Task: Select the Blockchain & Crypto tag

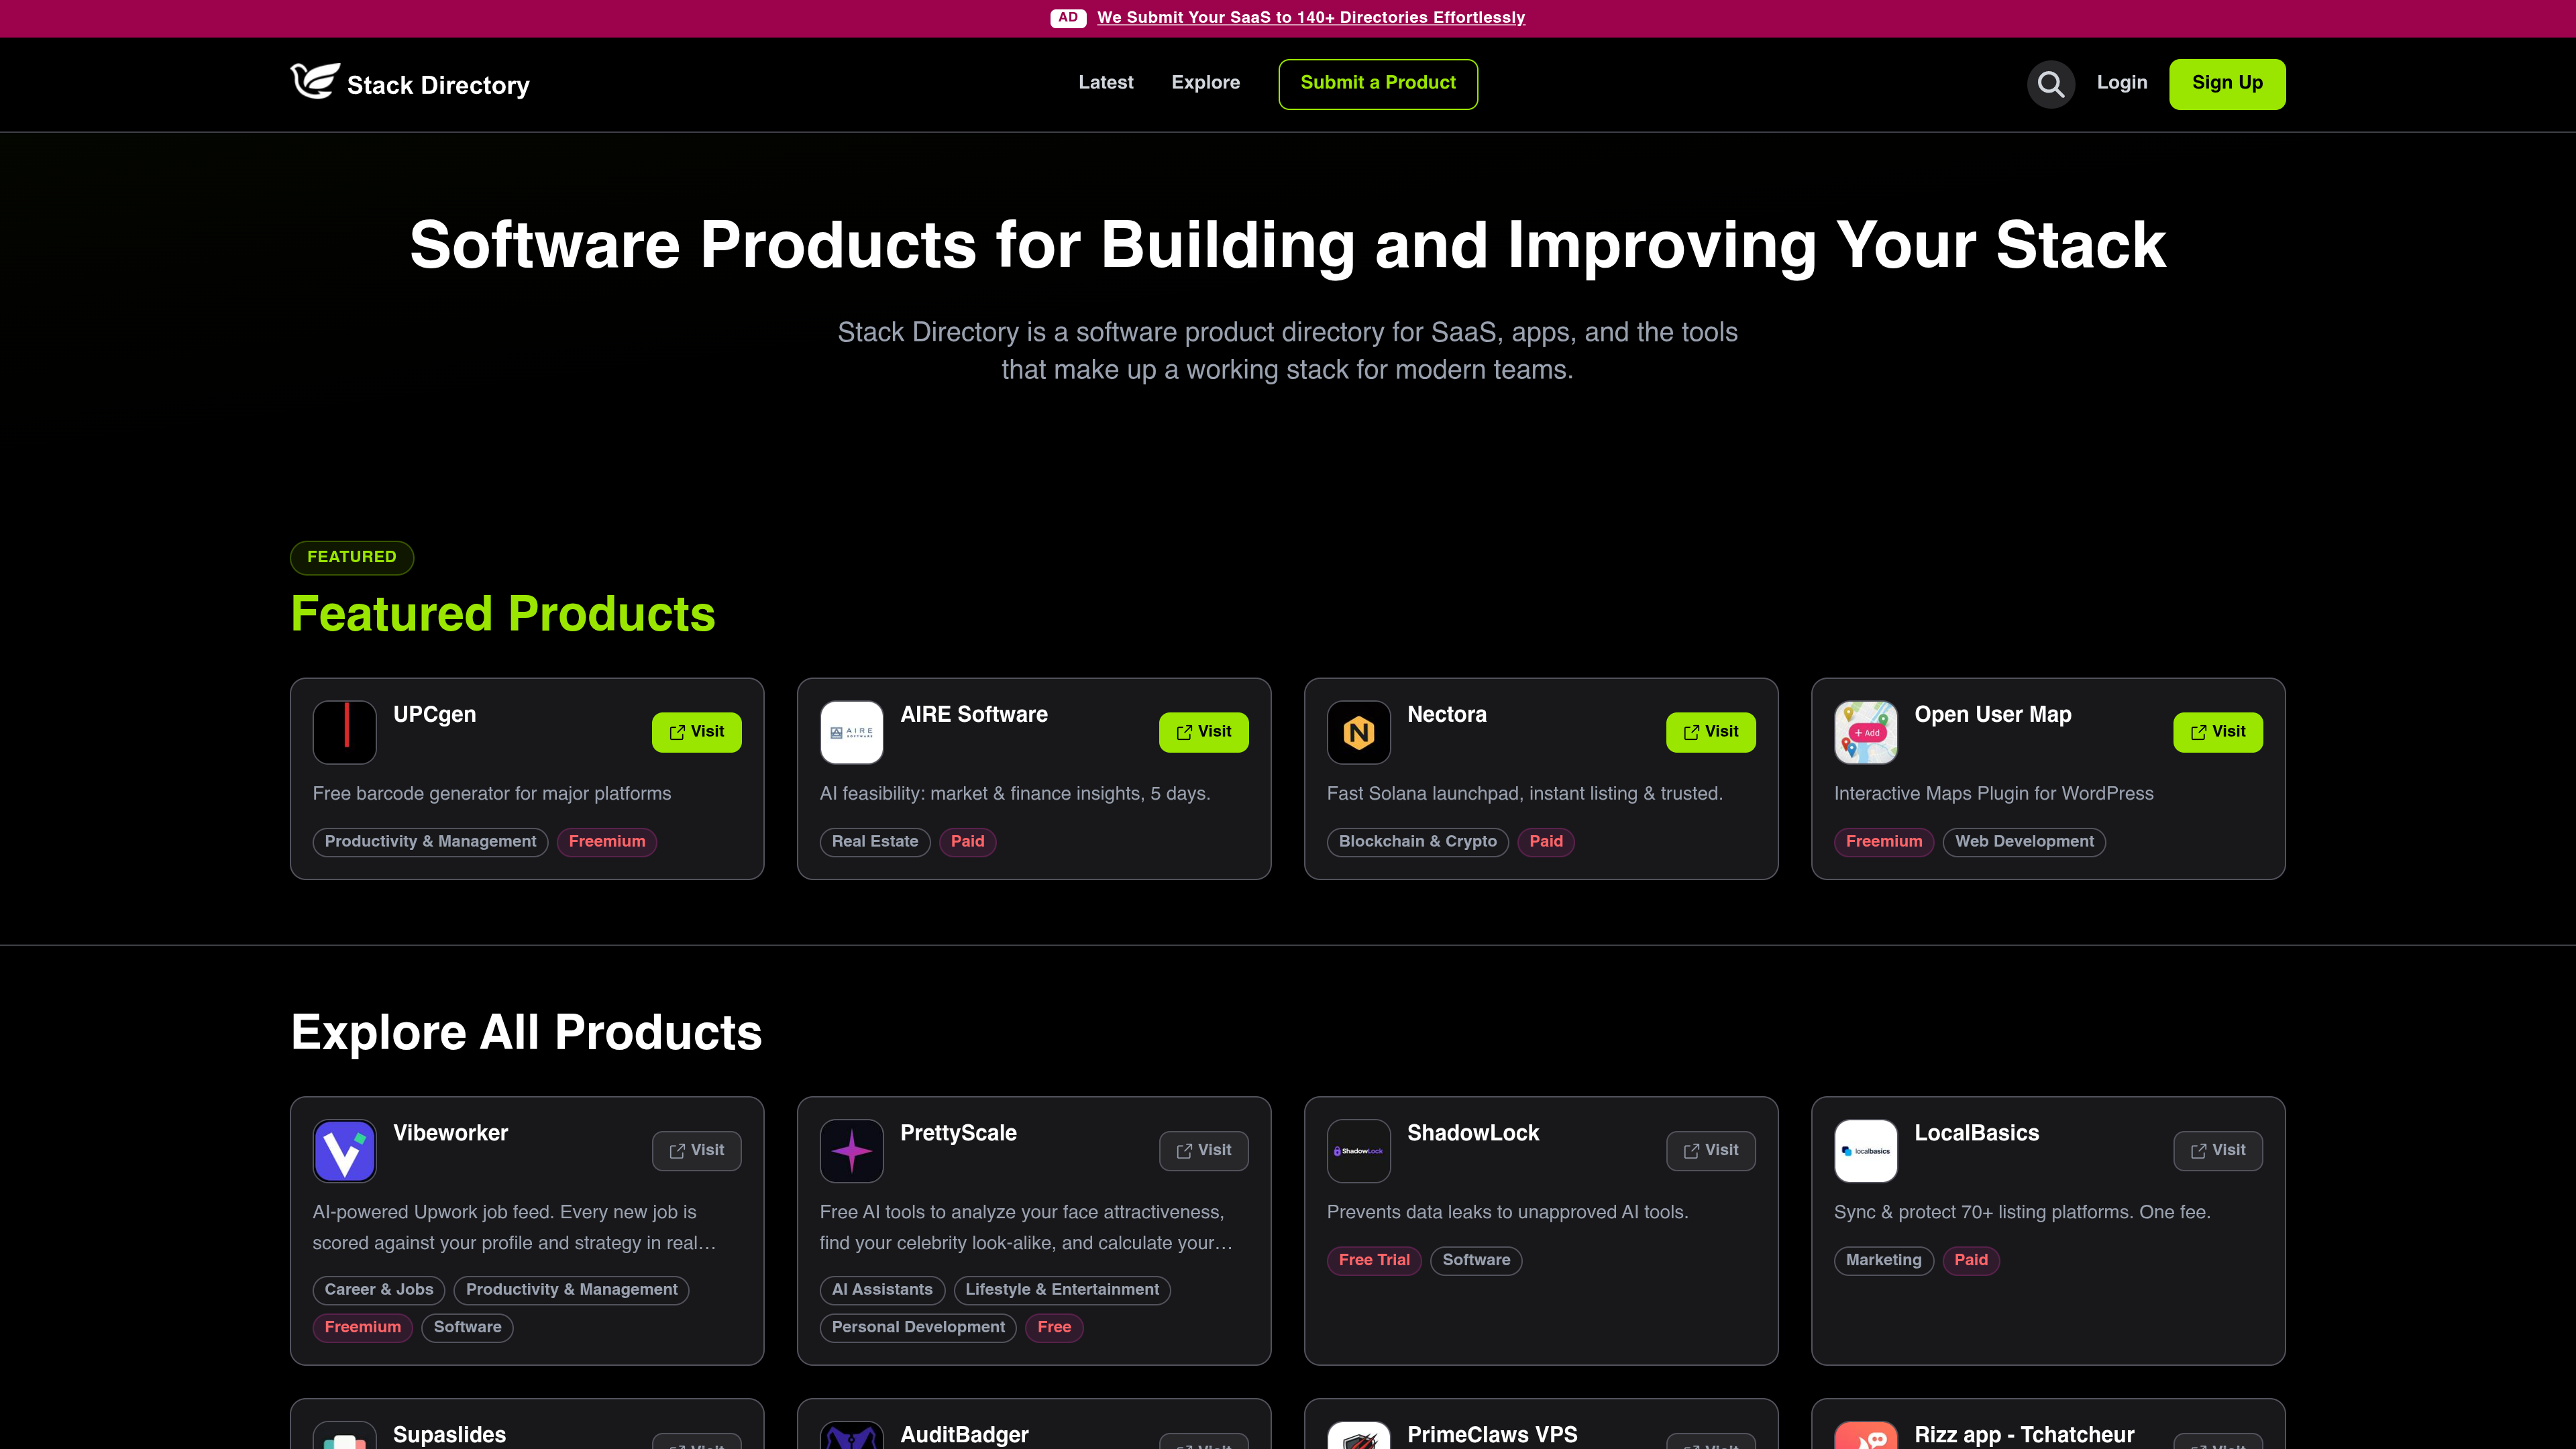Action: tap(1417, 842)
